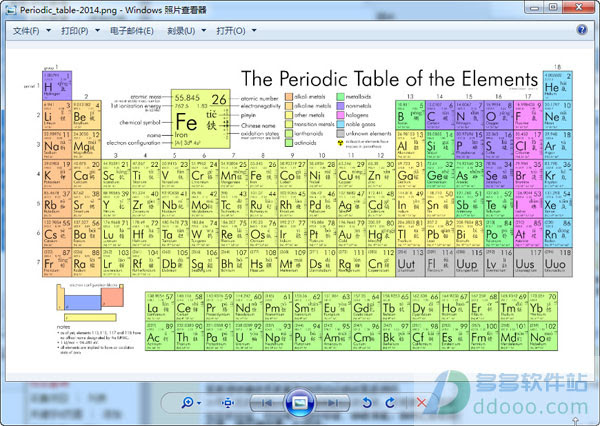Start the slideshow round button
Image resolution: width=600 pixels, height=426 pixels.
[x=300, y=403]
